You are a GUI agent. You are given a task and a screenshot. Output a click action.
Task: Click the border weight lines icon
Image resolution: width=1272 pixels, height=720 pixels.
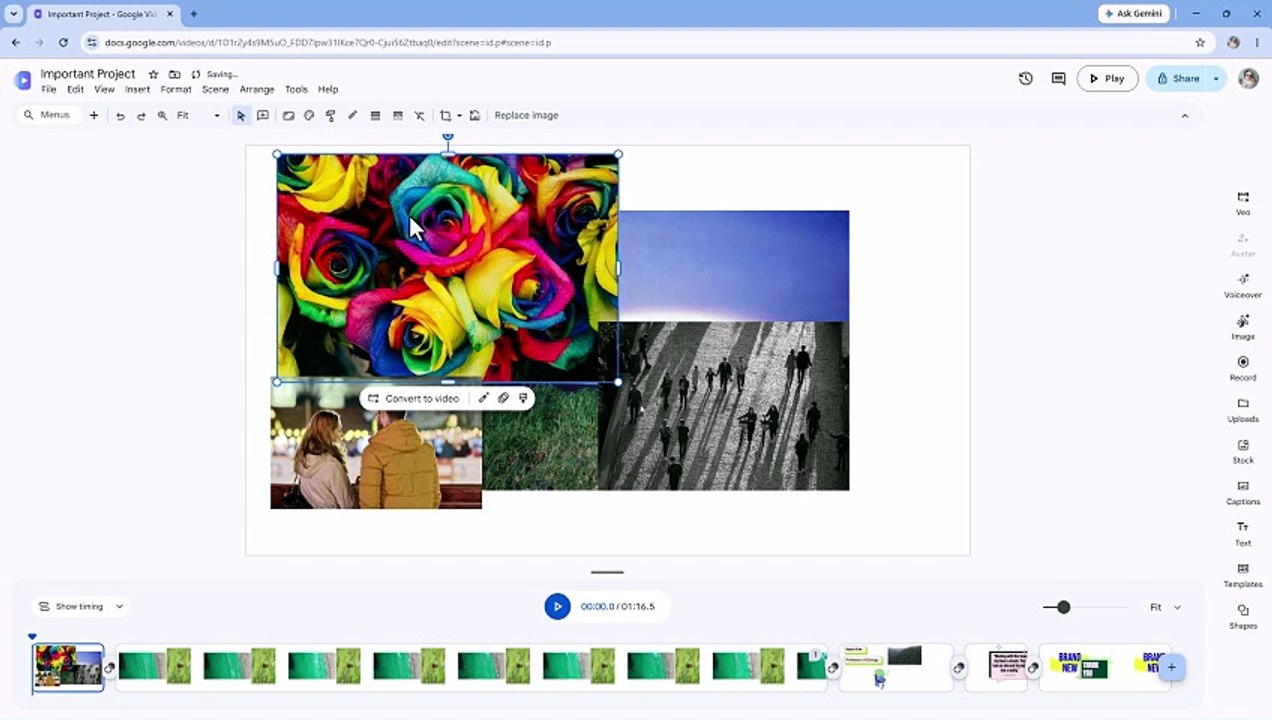(375, 116)
